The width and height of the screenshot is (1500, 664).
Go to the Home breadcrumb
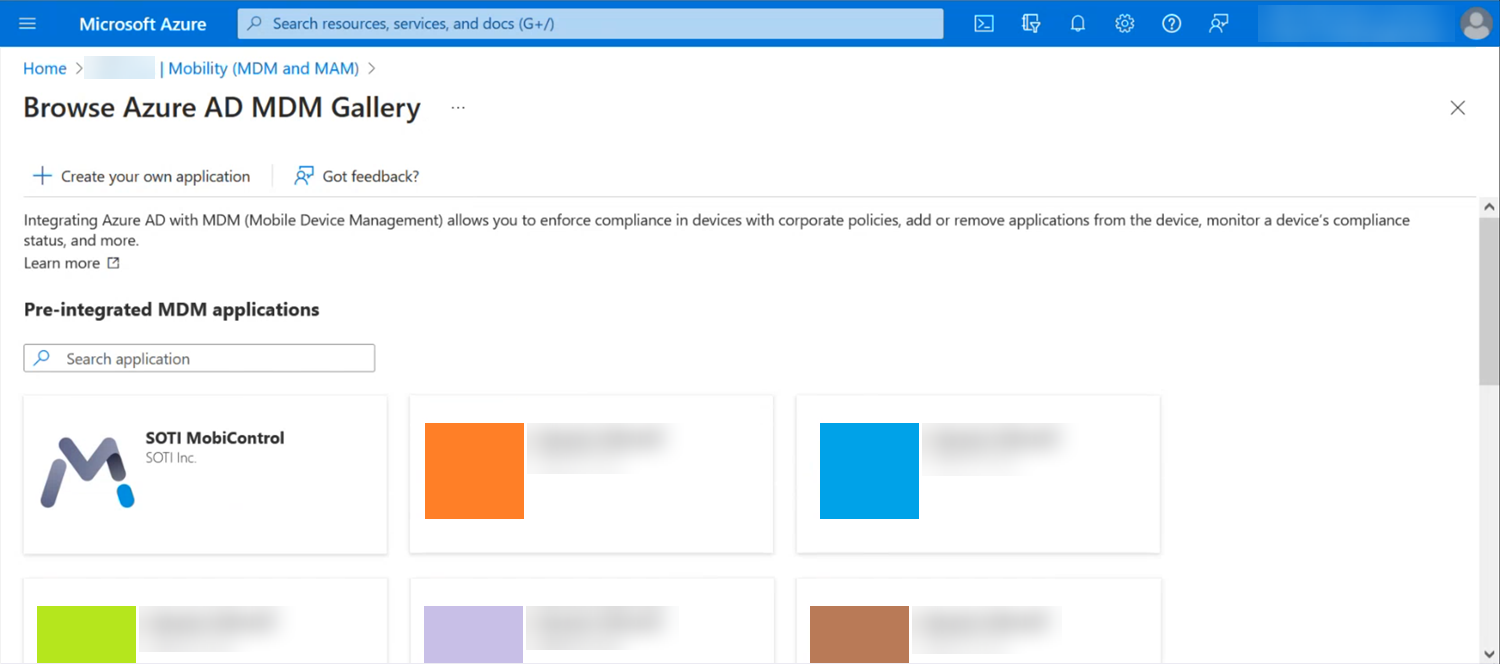pyautogui.click(x=45, y=68)
